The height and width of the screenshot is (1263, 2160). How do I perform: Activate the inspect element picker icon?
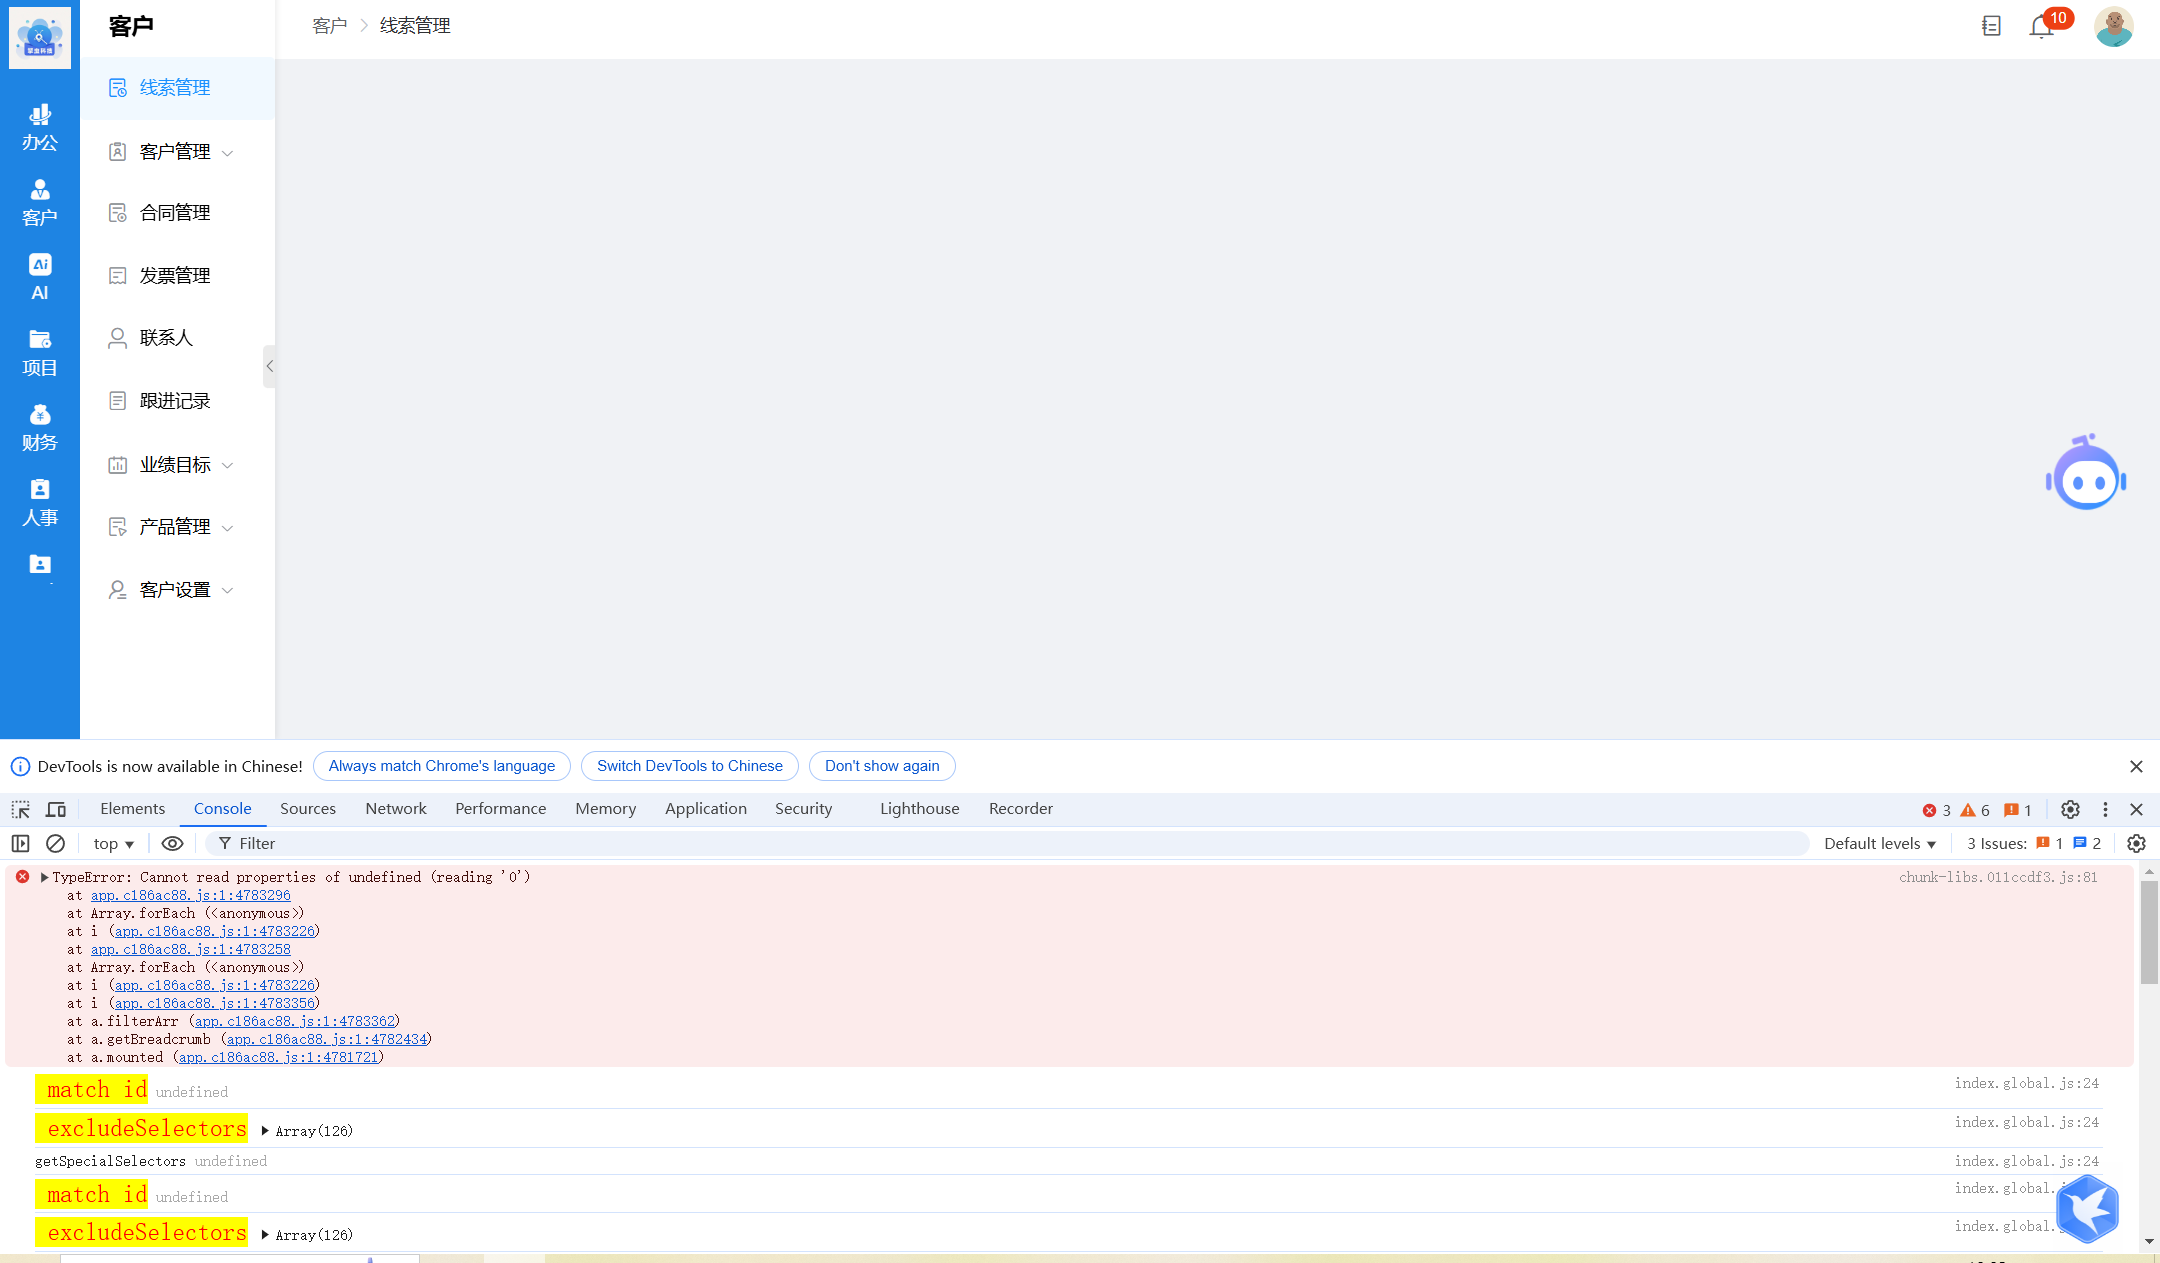click(21, 809)
